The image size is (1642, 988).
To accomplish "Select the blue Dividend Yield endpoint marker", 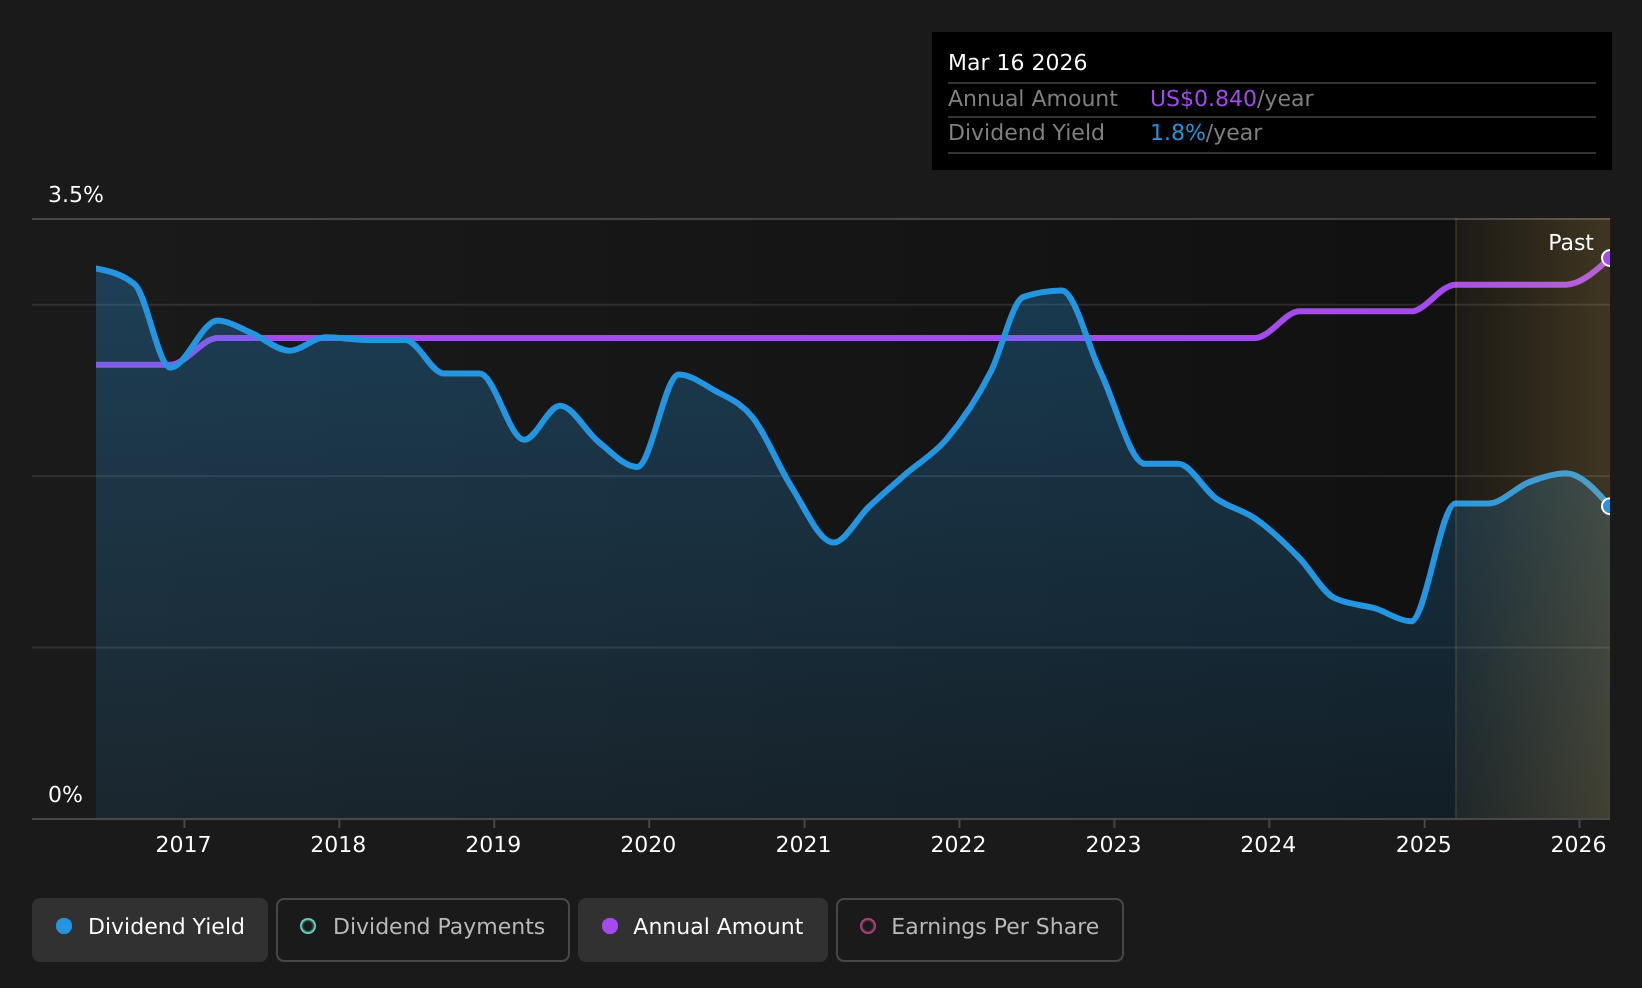I will [1608, 506].
